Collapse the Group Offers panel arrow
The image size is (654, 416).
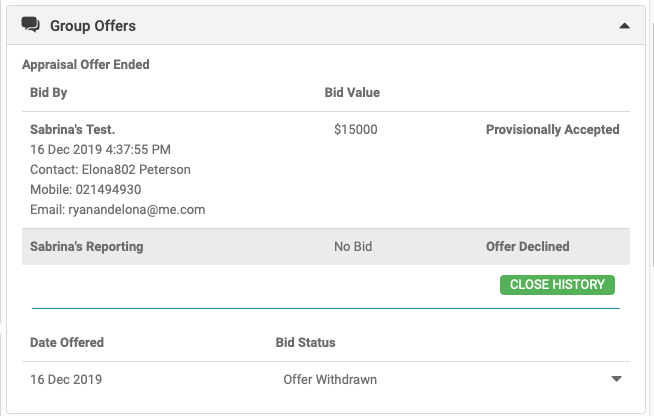[624, 26]
